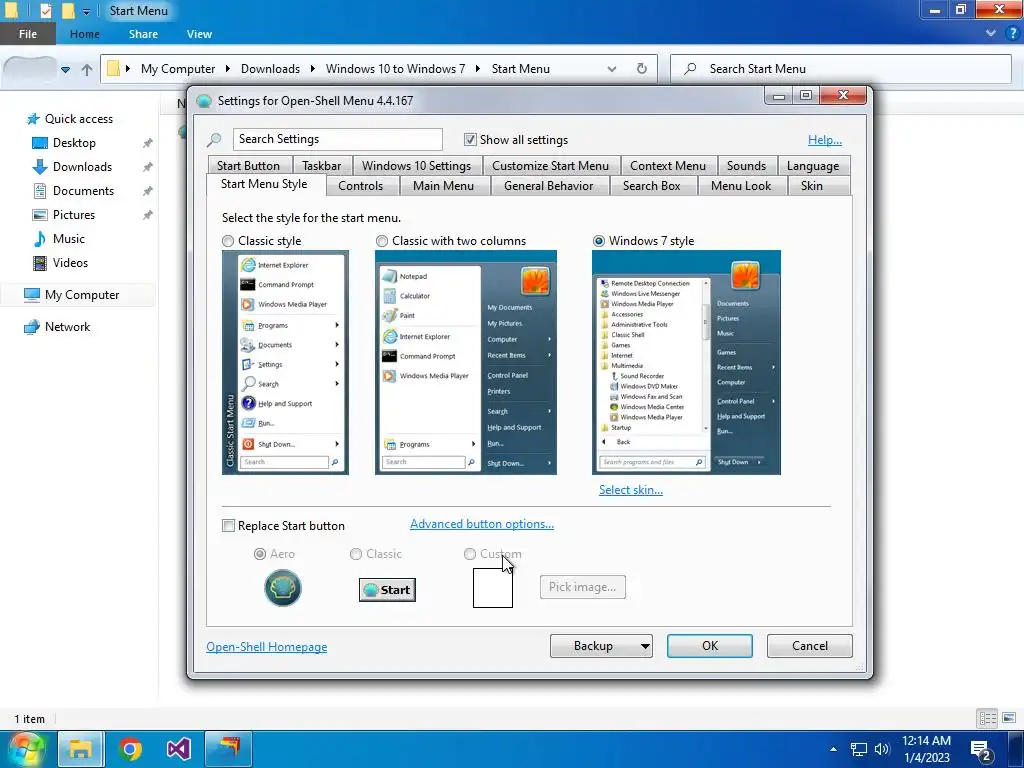Screen dimensions: 1024x768
Task: Open Google Chrome from the taskbar
Action: coord(130,748)
